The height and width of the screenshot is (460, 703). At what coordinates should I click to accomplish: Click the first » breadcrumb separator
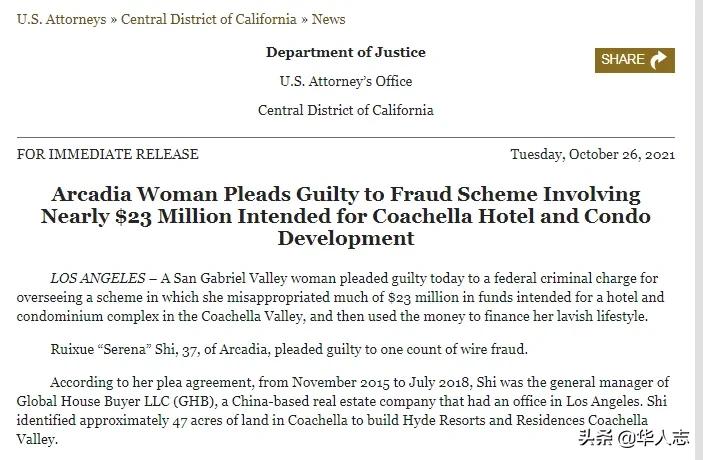point(114,19)
